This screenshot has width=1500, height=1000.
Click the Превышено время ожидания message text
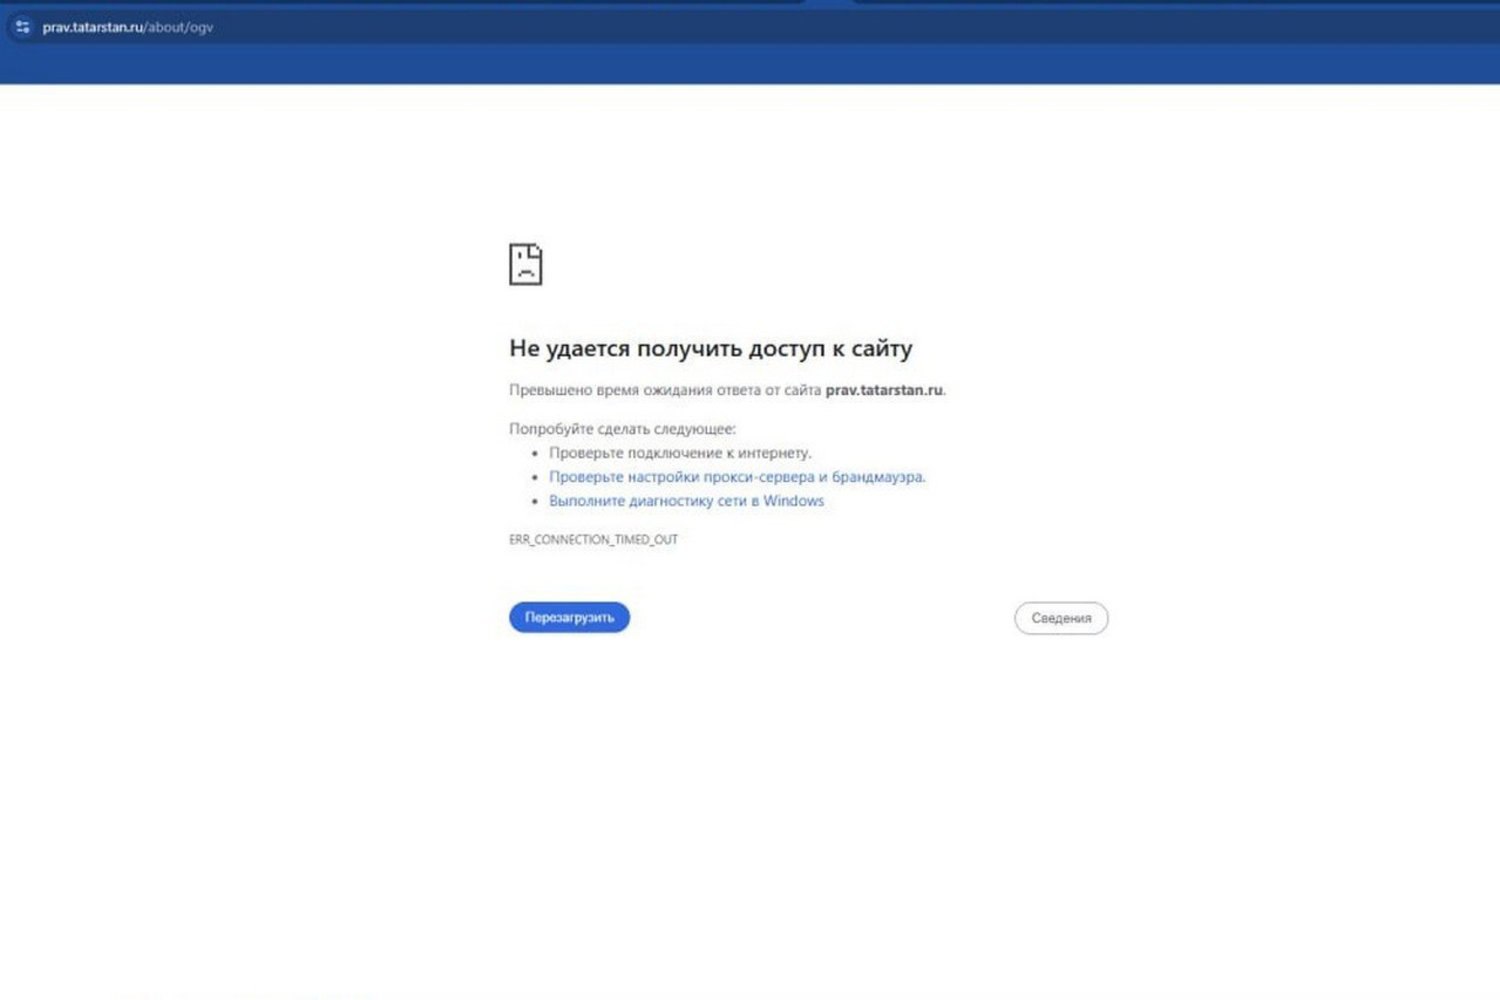(664, 390)
